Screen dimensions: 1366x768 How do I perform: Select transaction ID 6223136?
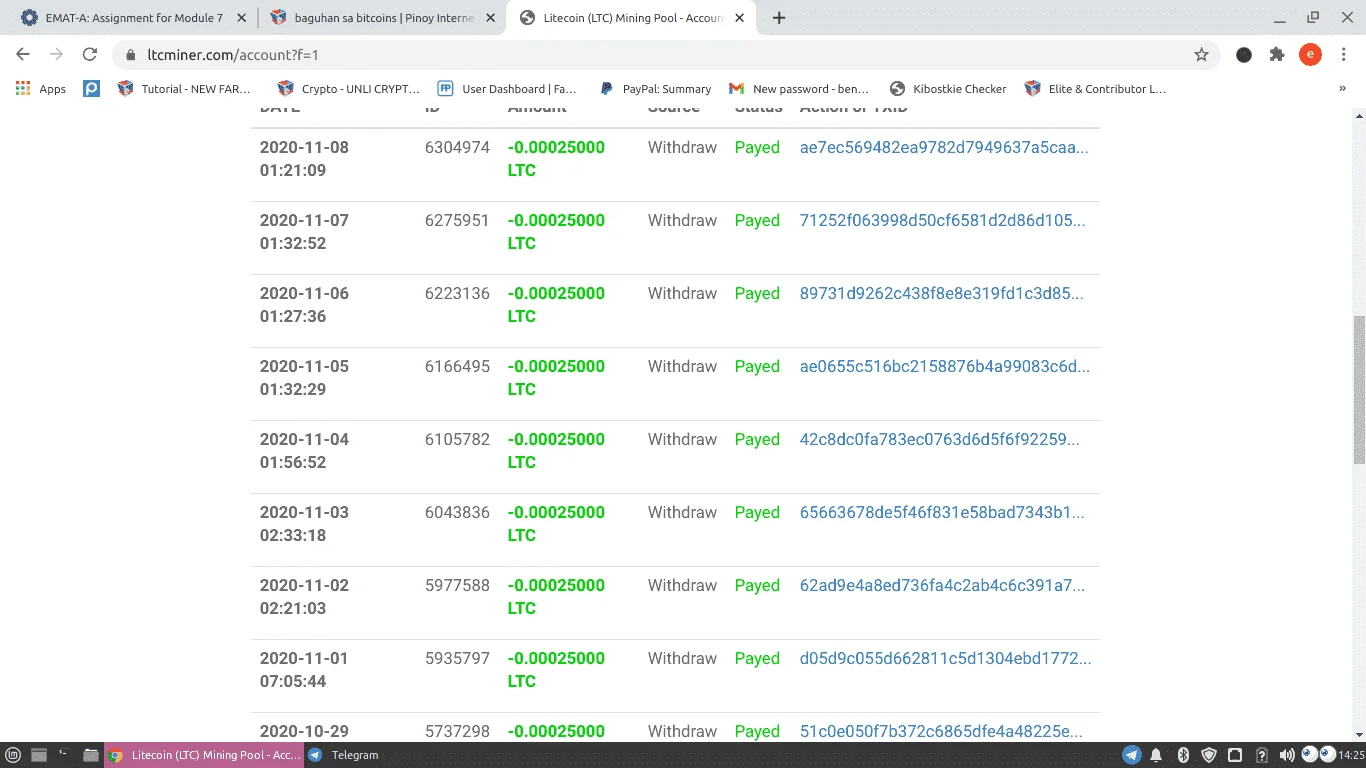[457, 293]
